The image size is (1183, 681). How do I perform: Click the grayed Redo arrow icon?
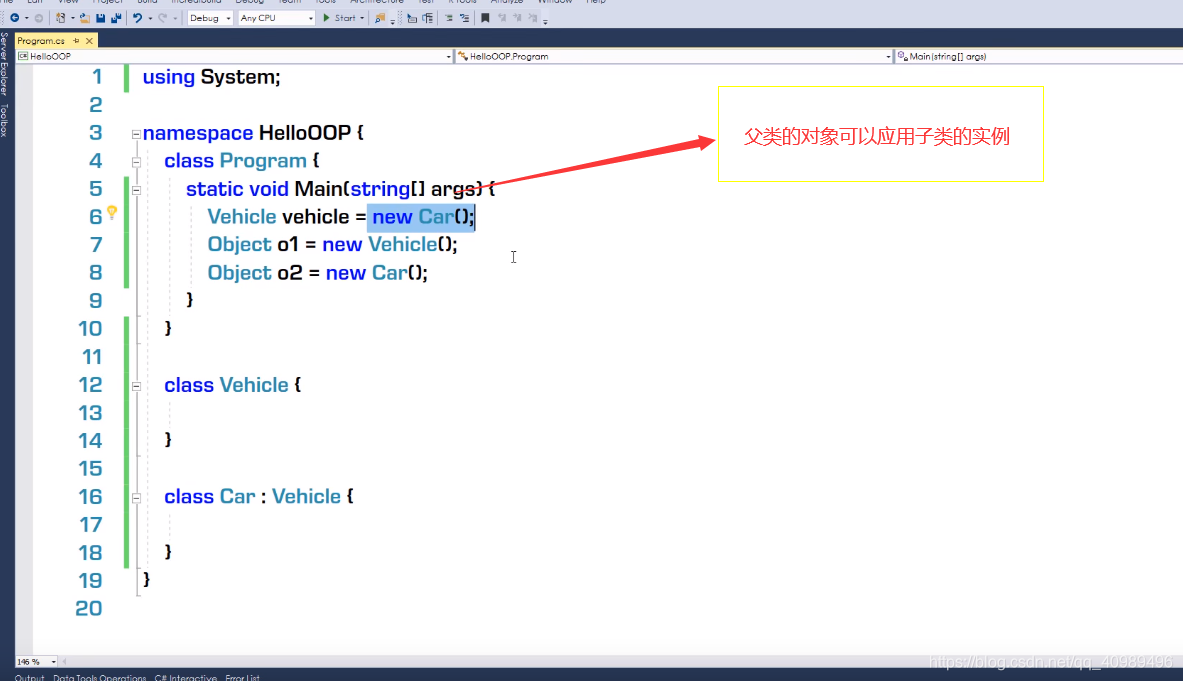[x=162, y=18]
